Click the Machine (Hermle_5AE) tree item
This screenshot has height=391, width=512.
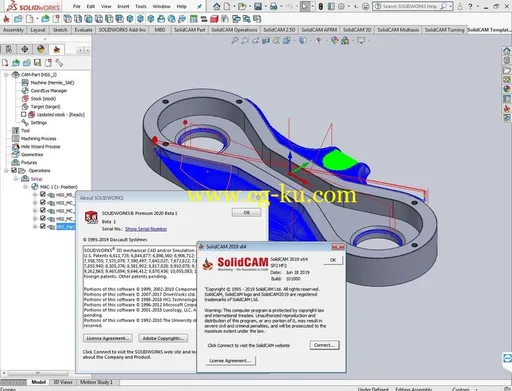coord(52,83)
